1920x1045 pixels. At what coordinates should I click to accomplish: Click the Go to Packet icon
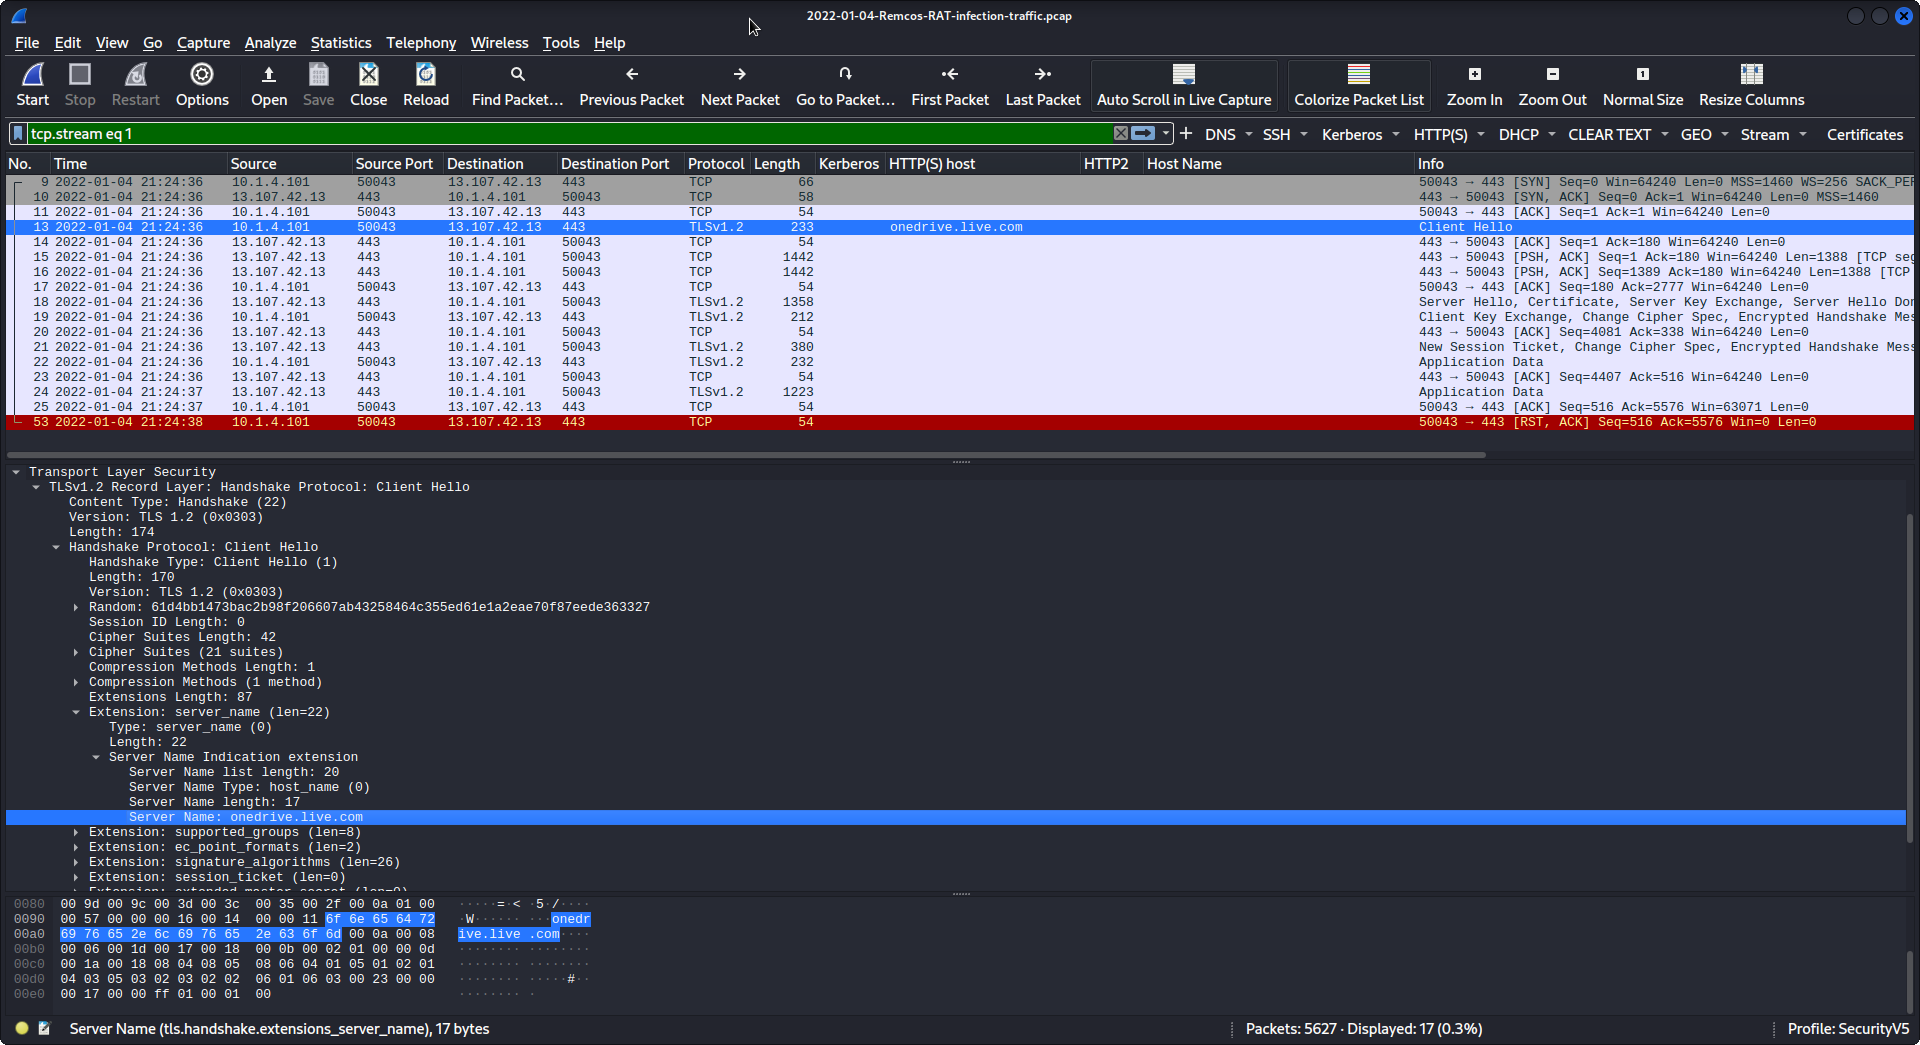click(845, 75)
